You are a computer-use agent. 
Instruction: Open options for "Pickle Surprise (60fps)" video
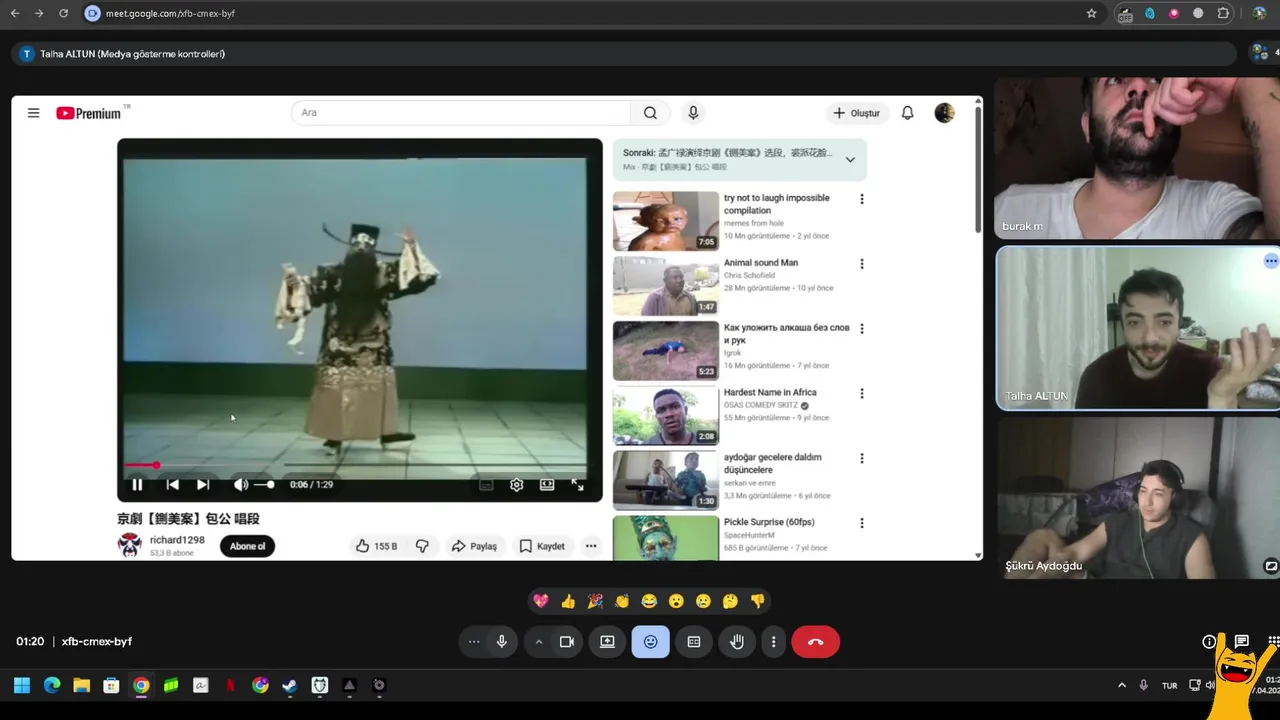(x=861, y=523)
